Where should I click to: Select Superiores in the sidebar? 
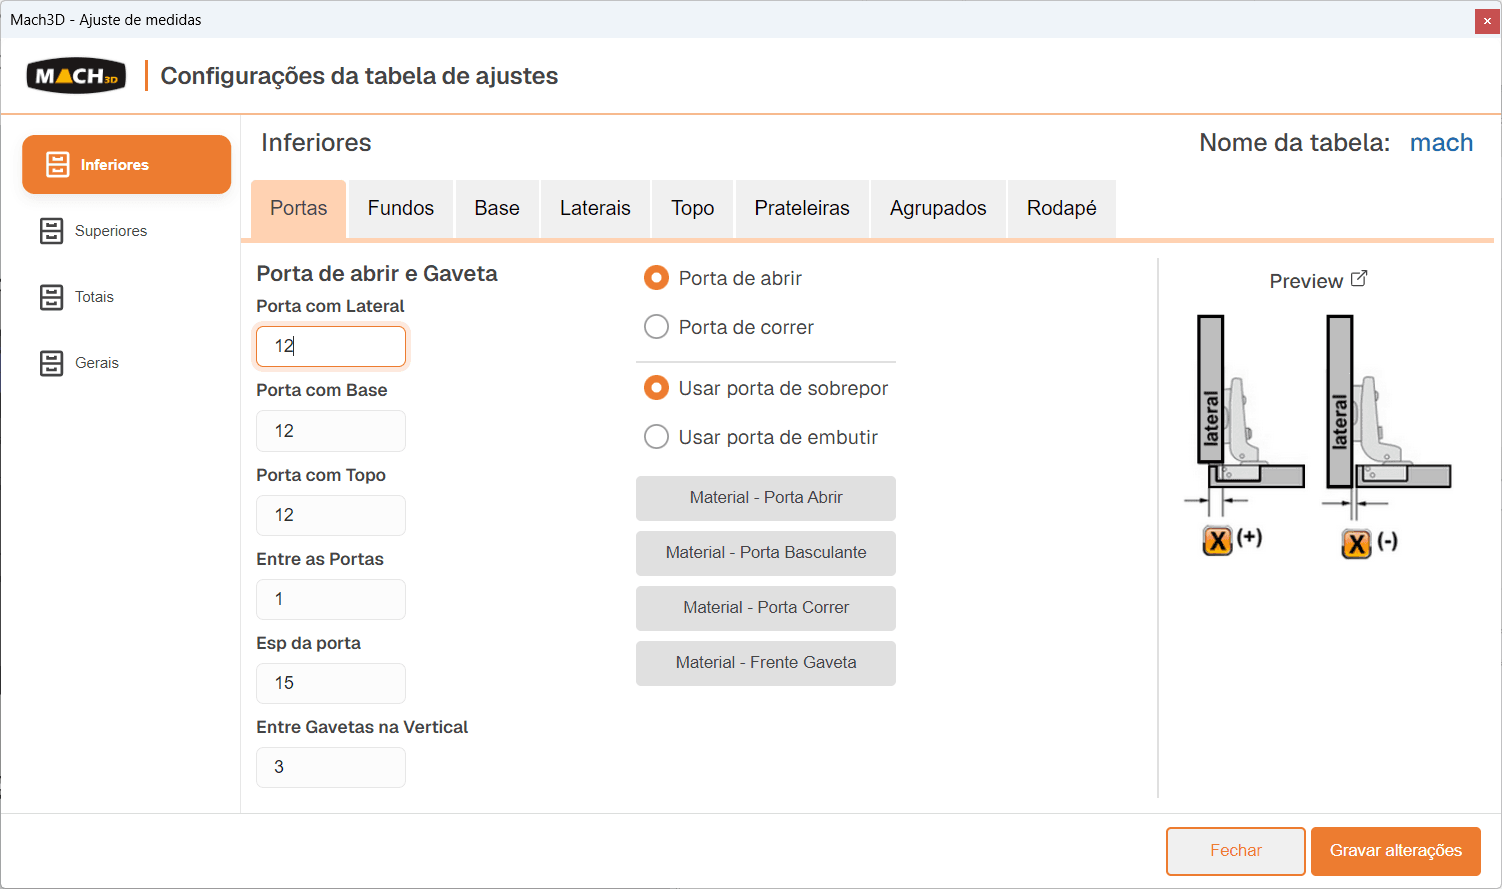tap(126, 231)
